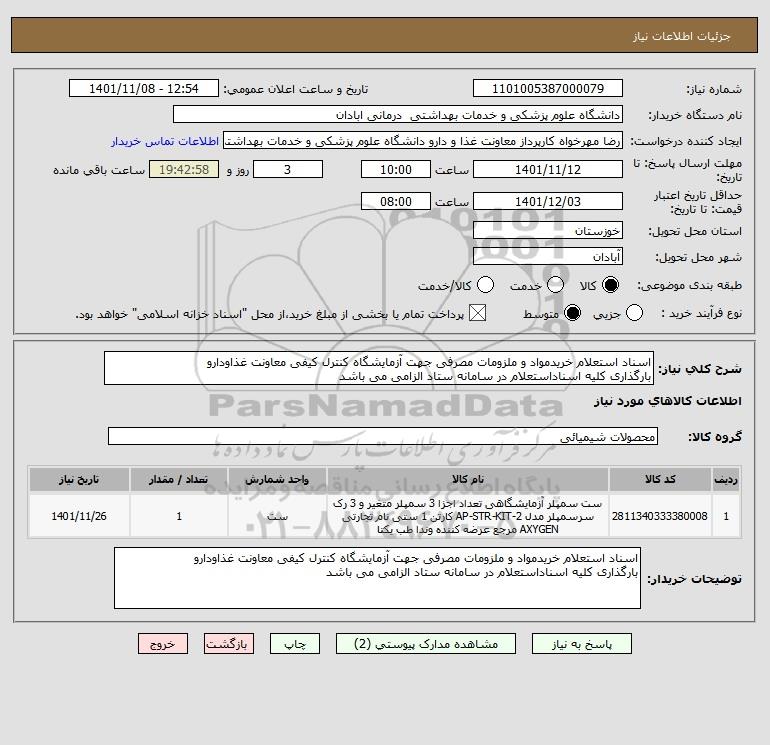The width and height of the screenshot is (770, 745).
Task: Click the ردیف column header
Action: point(726,479)
